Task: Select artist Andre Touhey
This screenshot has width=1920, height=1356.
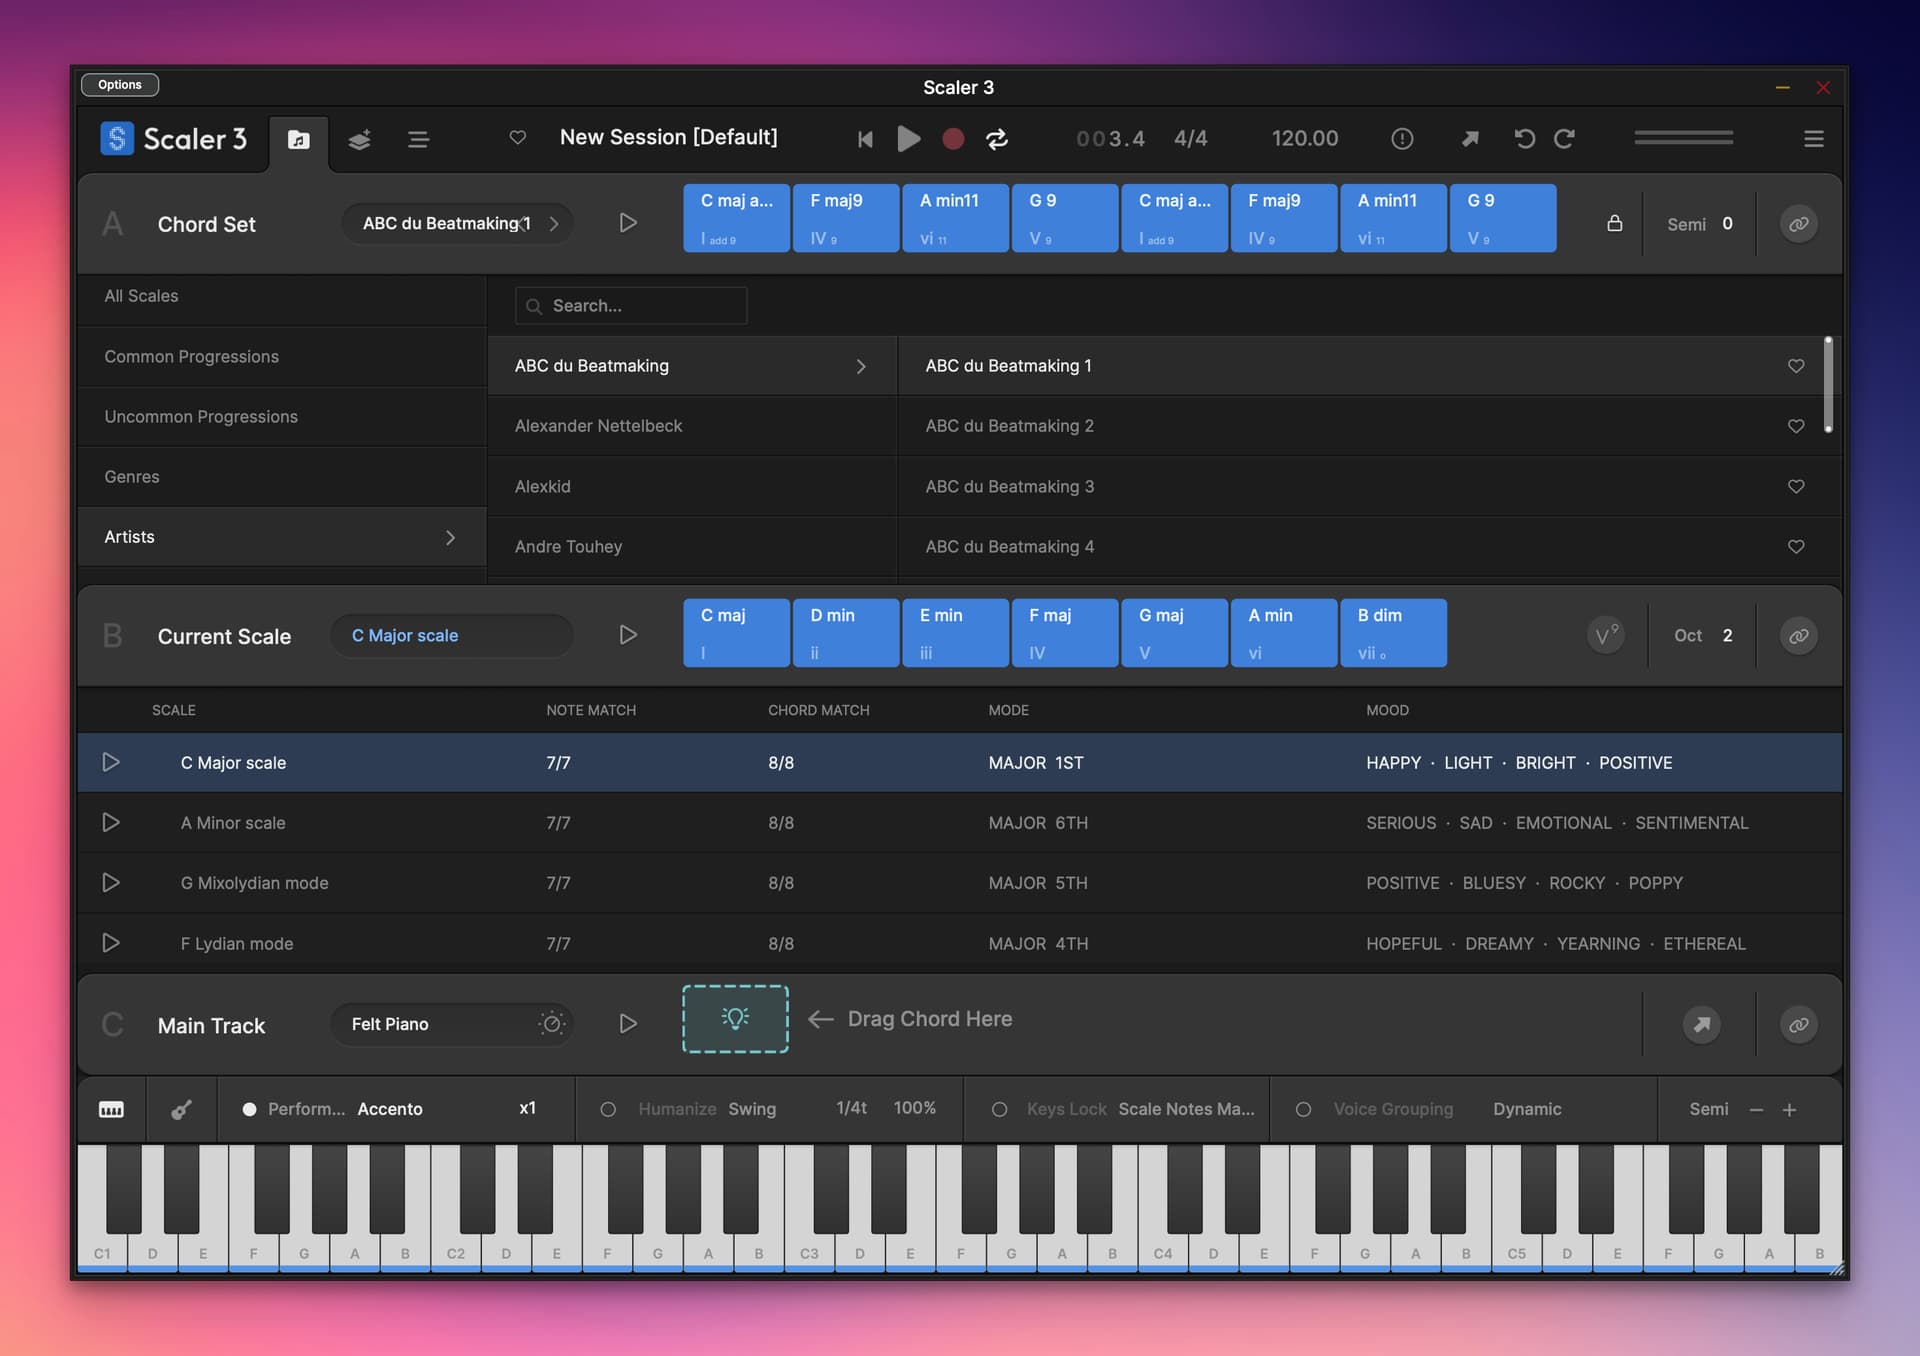Action: (x=692, y=547)
